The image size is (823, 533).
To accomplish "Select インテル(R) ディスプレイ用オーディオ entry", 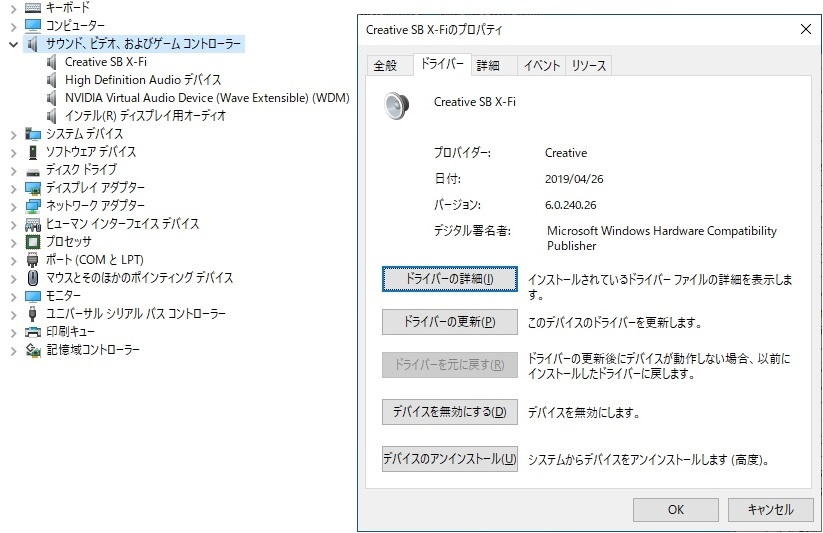I will point(145,116).
